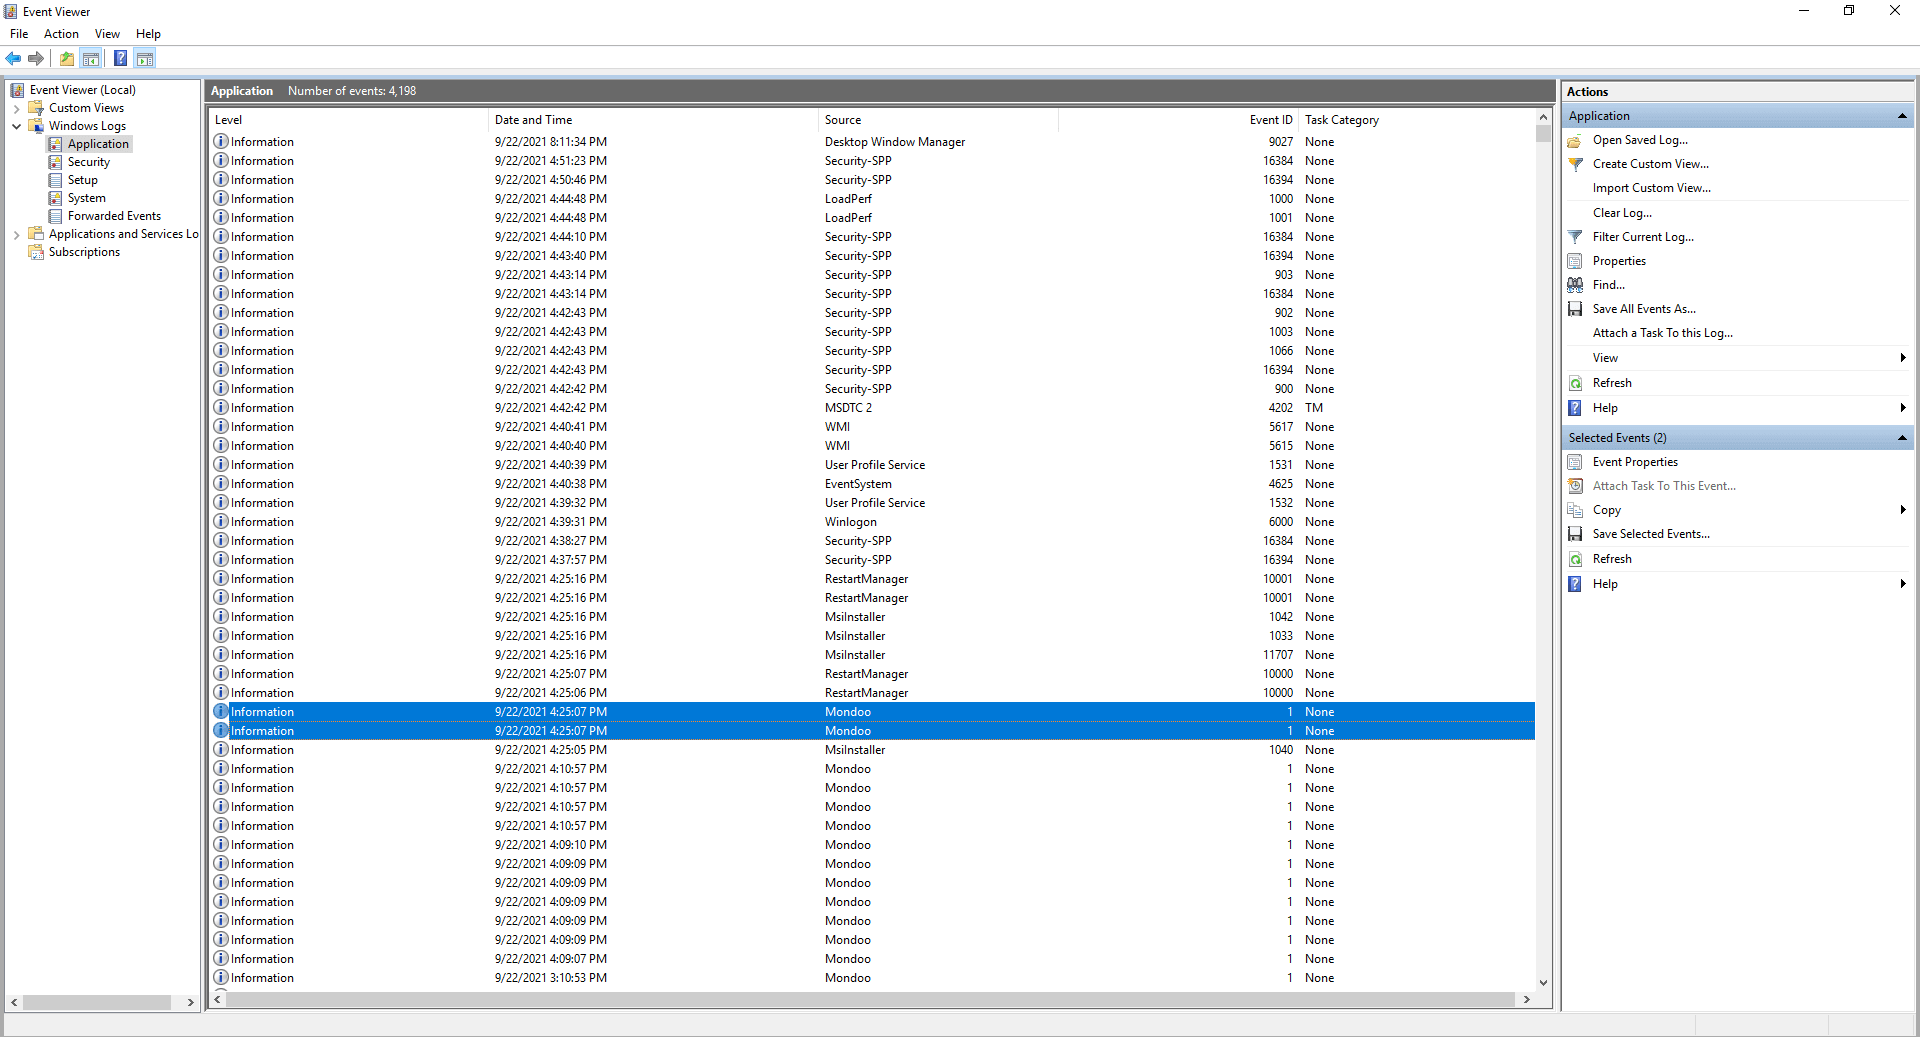Open the View menu
Image resolution: width=1920 pixels, height=1037 pixels.
click(x=107, y=33)
